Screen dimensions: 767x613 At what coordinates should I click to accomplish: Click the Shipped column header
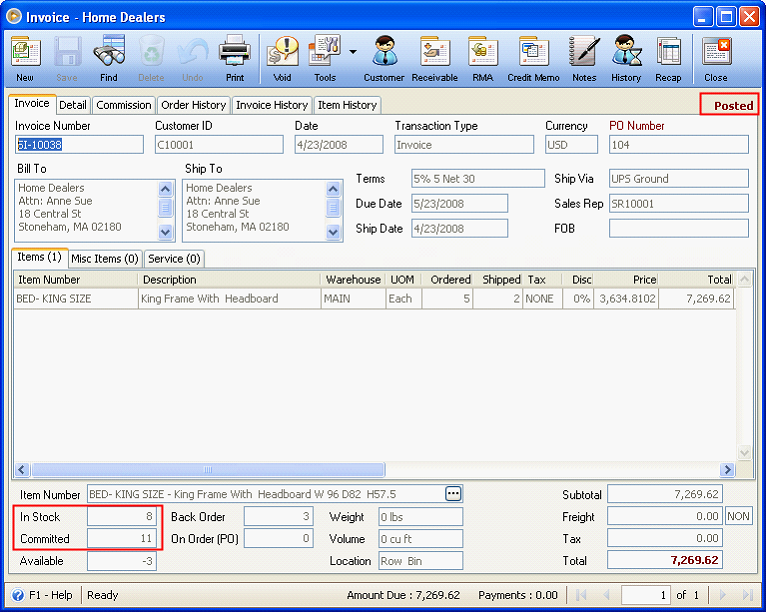tap(499, 279)
